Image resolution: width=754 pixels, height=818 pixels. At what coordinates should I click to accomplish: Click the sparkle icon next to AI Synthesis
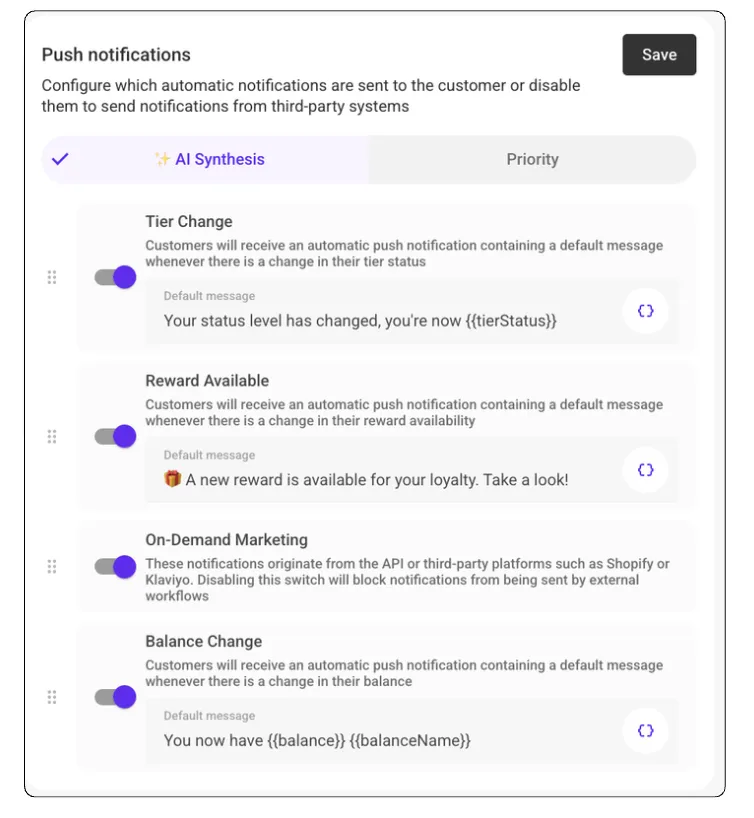point(162,159)
